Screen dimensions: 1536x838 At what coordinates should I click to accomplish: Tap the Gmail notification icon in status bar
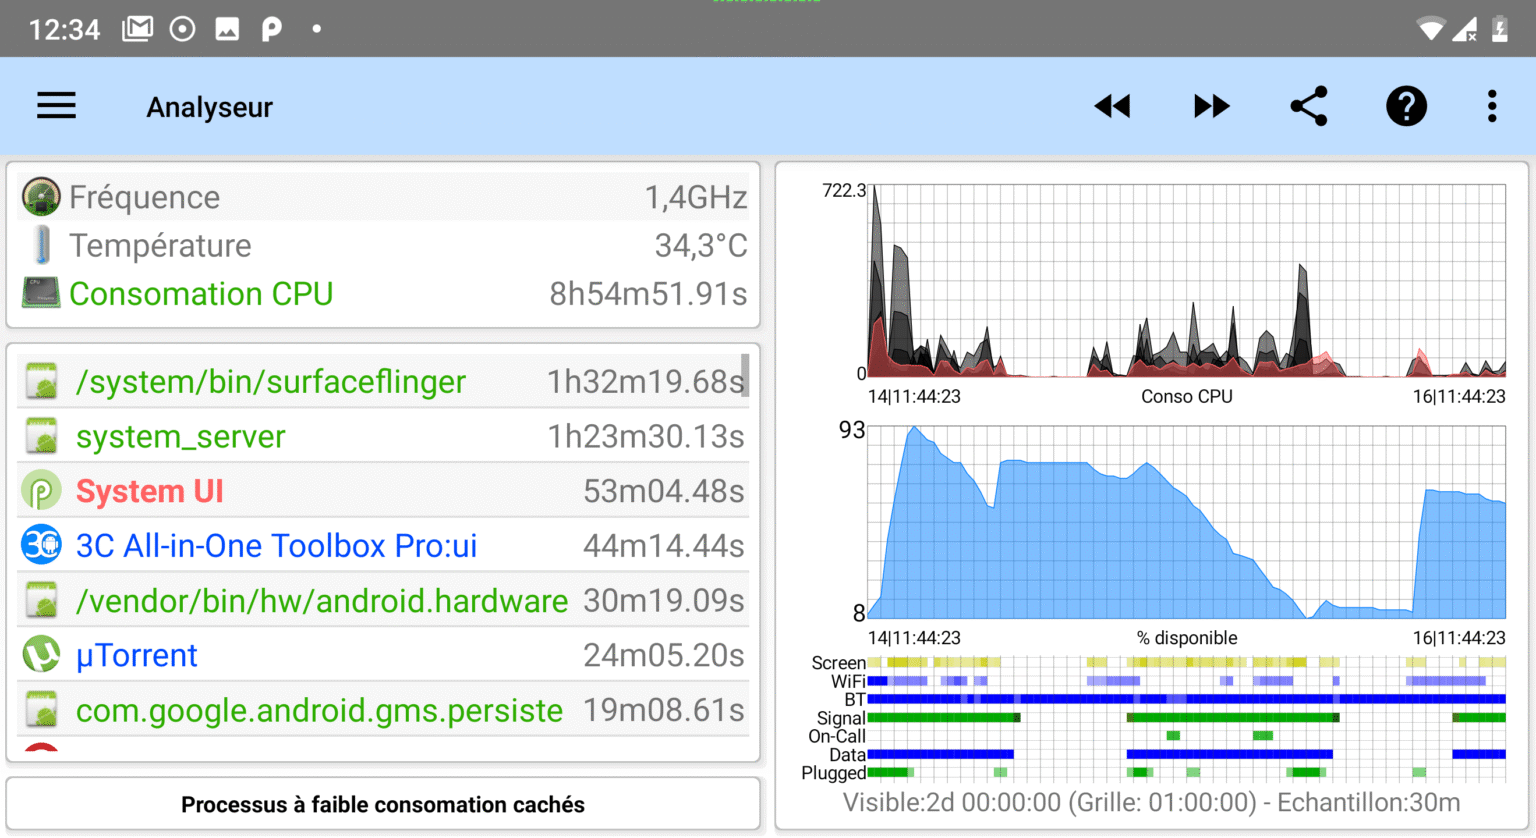click(137, 29)
